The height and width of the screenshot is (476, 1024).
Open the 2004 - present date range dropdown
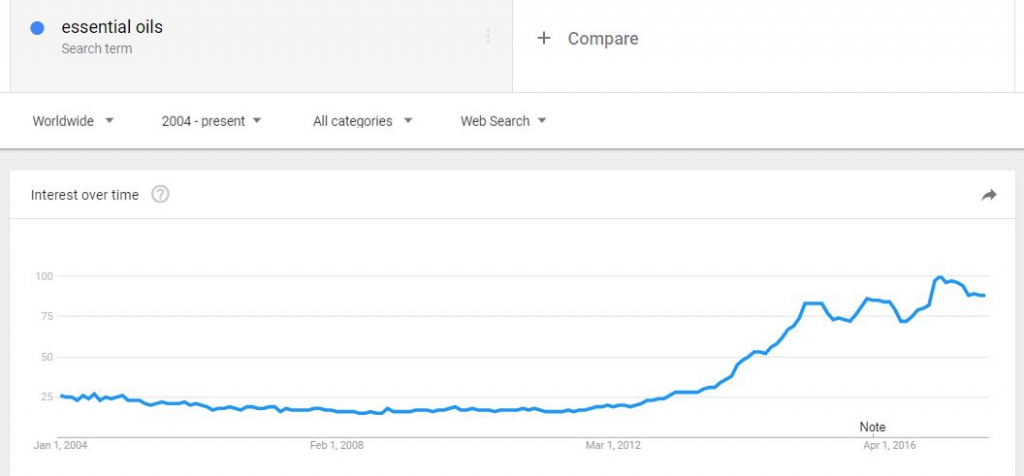(211, 121)
